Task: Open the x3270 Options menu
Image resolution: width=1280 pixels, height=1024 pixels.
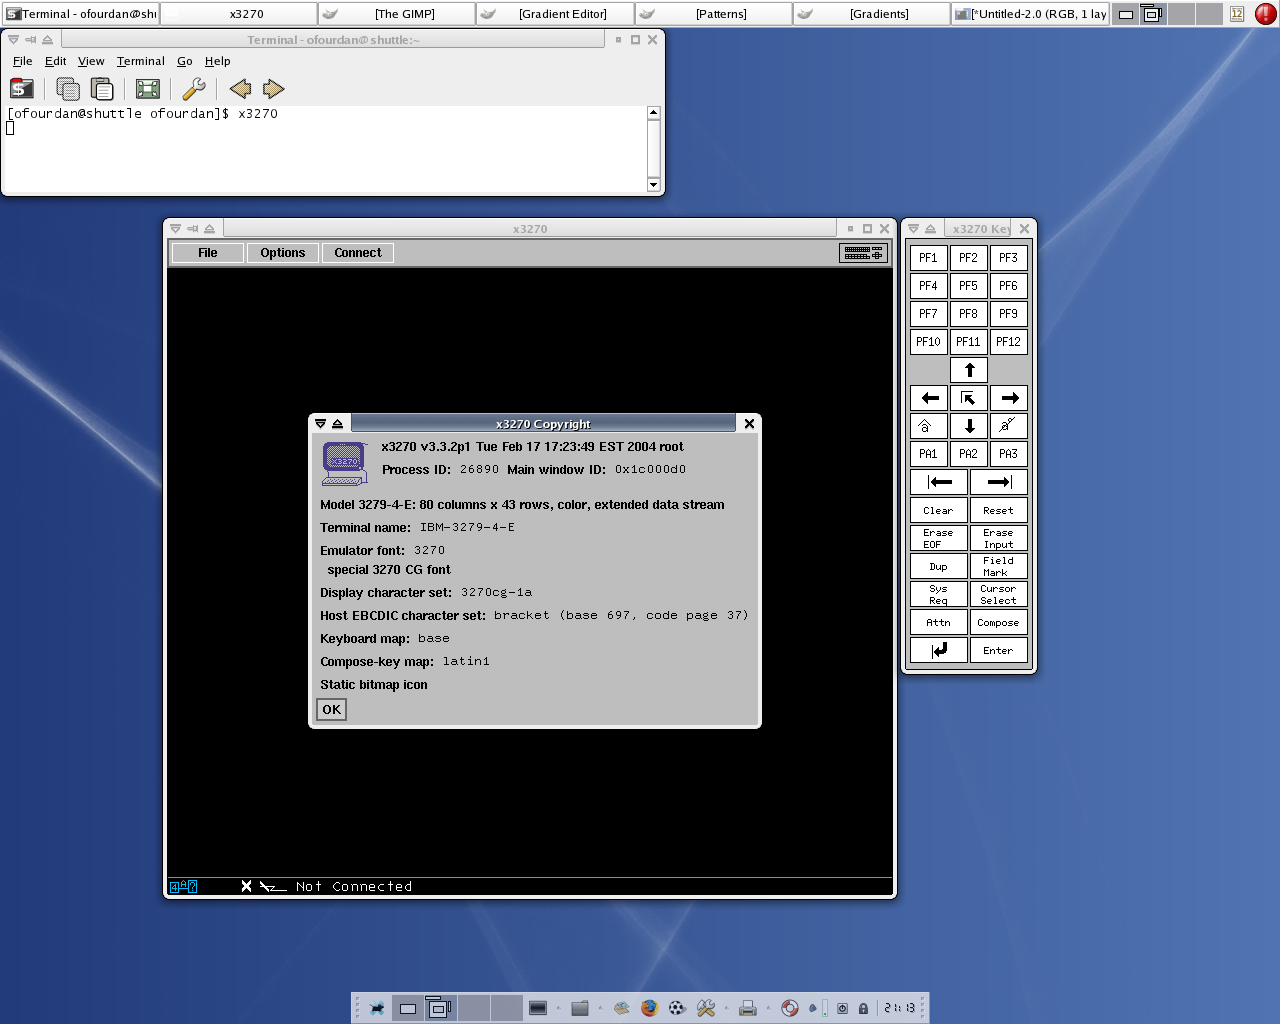Action: coord(282,253)
